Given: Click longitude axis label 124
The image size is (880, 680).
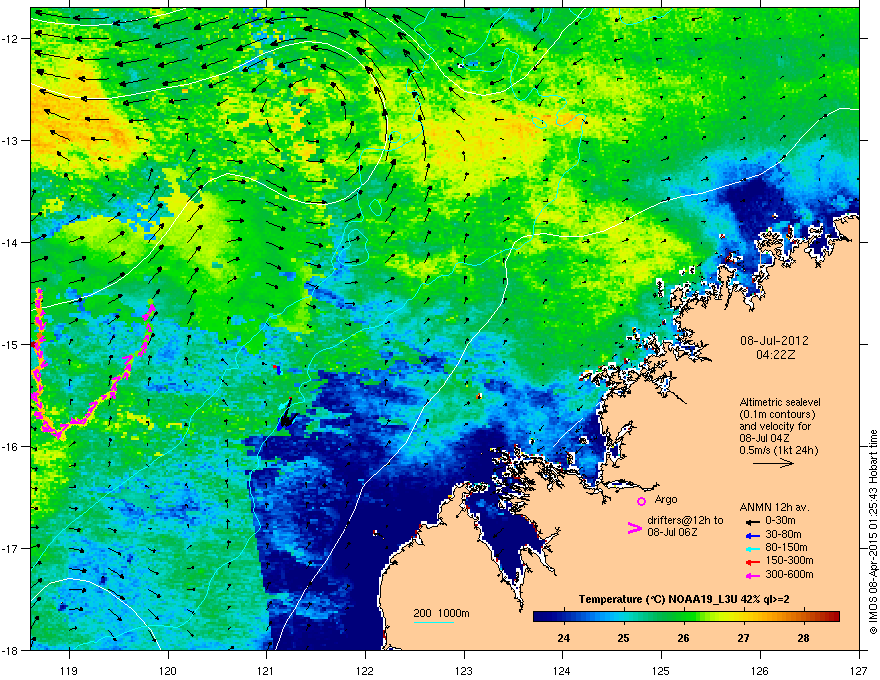Looking at the screenshot, I should (562, 670).
